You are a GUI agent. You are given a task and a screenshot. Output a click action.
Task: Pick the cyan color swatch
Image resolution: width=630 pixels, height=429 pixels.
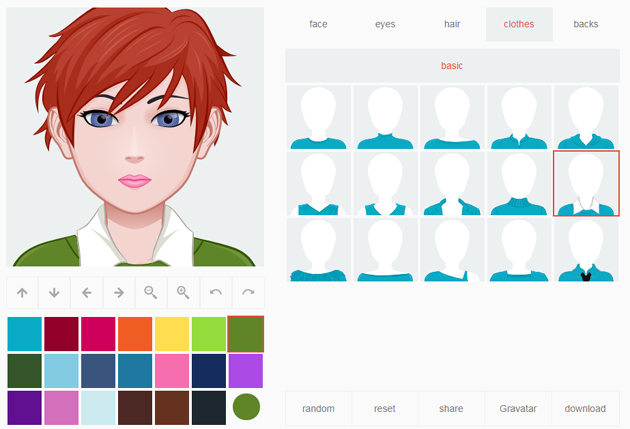pyautogui.click(x=25, y=334)
